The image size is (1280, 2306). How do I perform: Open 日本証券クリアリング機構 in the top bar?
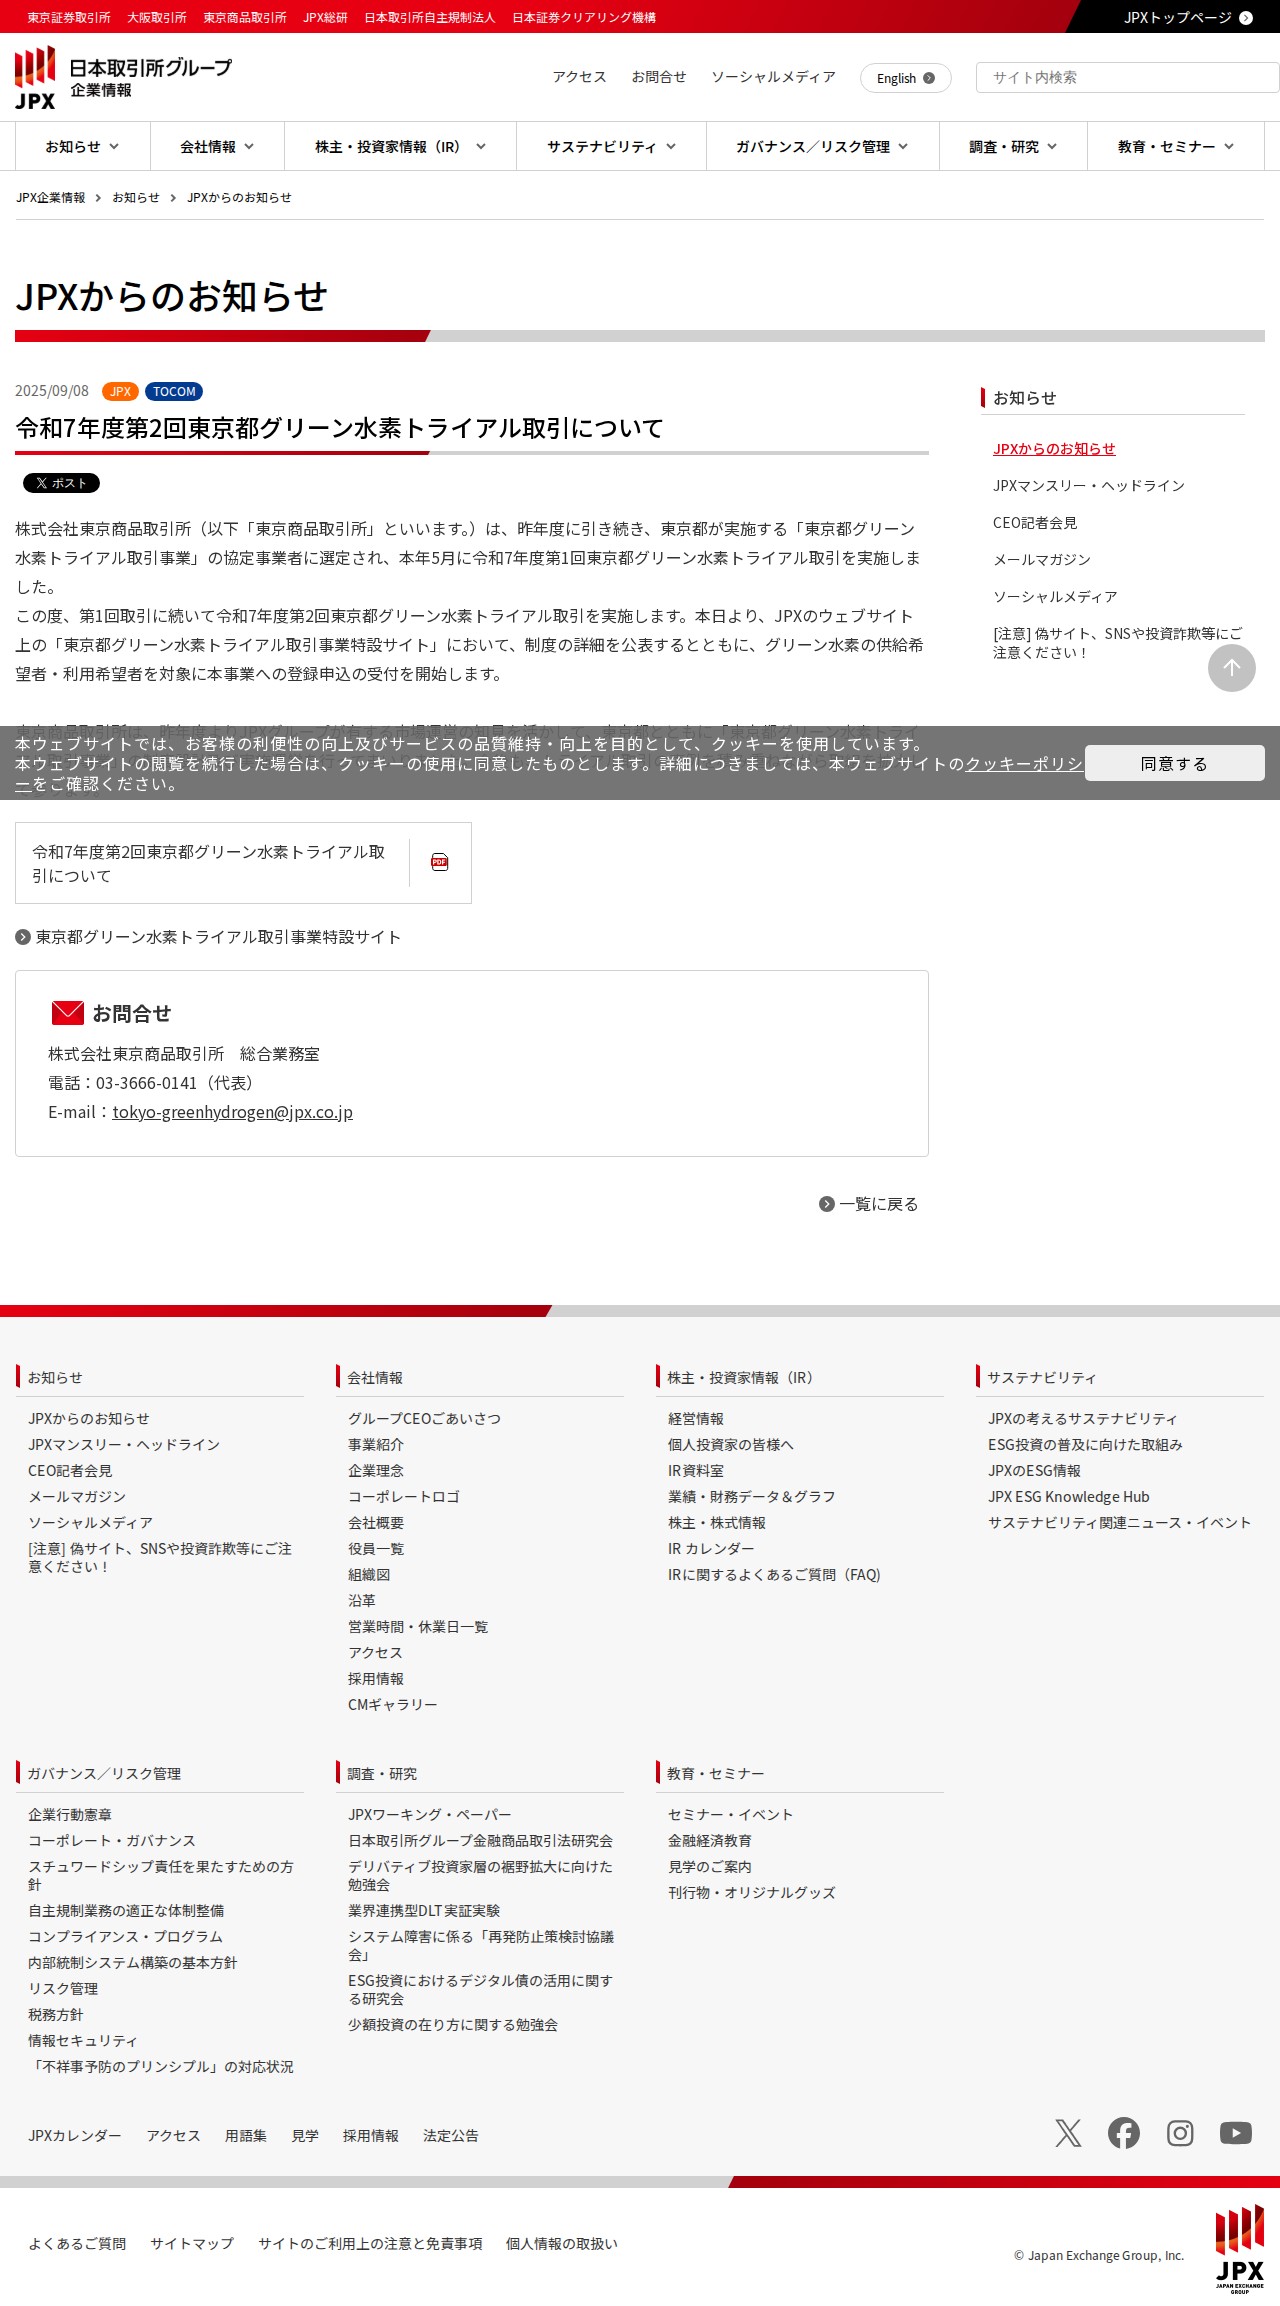[x=584, y=18]
